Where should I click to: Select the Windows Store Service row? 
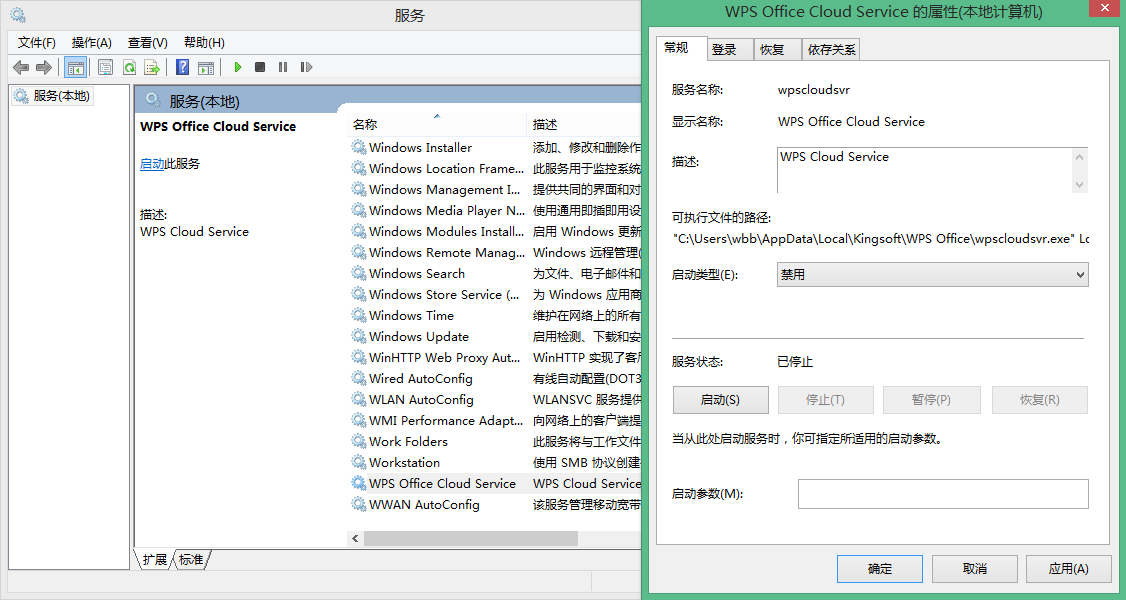click(x=495, y=294)
